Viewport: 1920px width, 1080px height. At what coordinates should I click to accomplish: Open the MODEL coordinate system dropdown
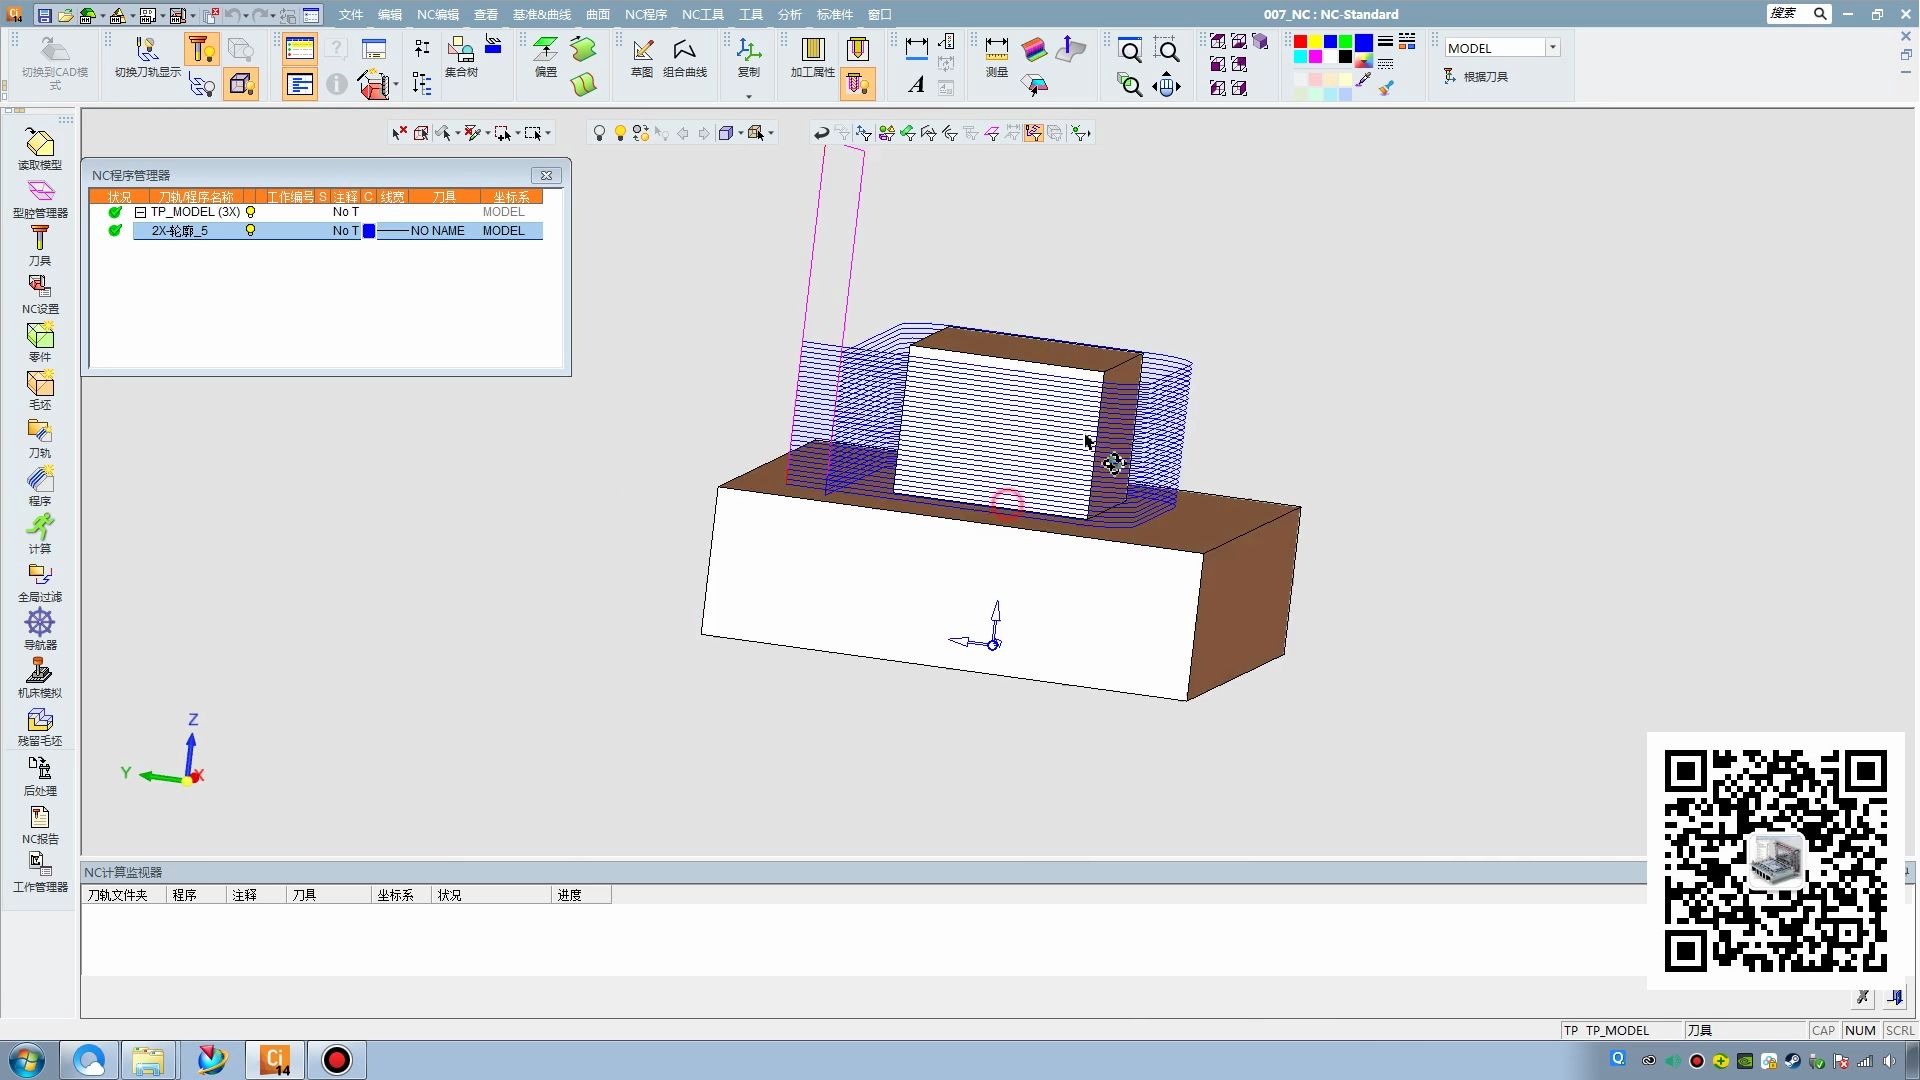pyautogui.click(x=1552, y=48)
